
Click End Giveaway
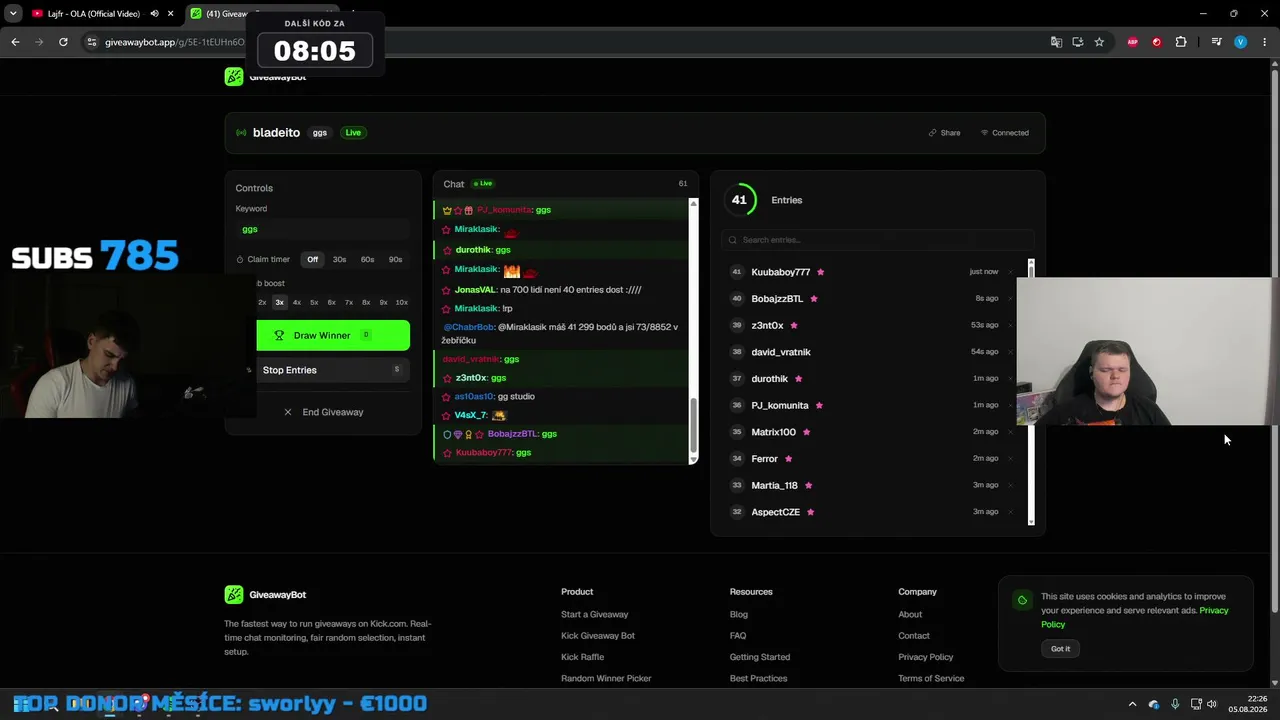click(x=323, y=412)
